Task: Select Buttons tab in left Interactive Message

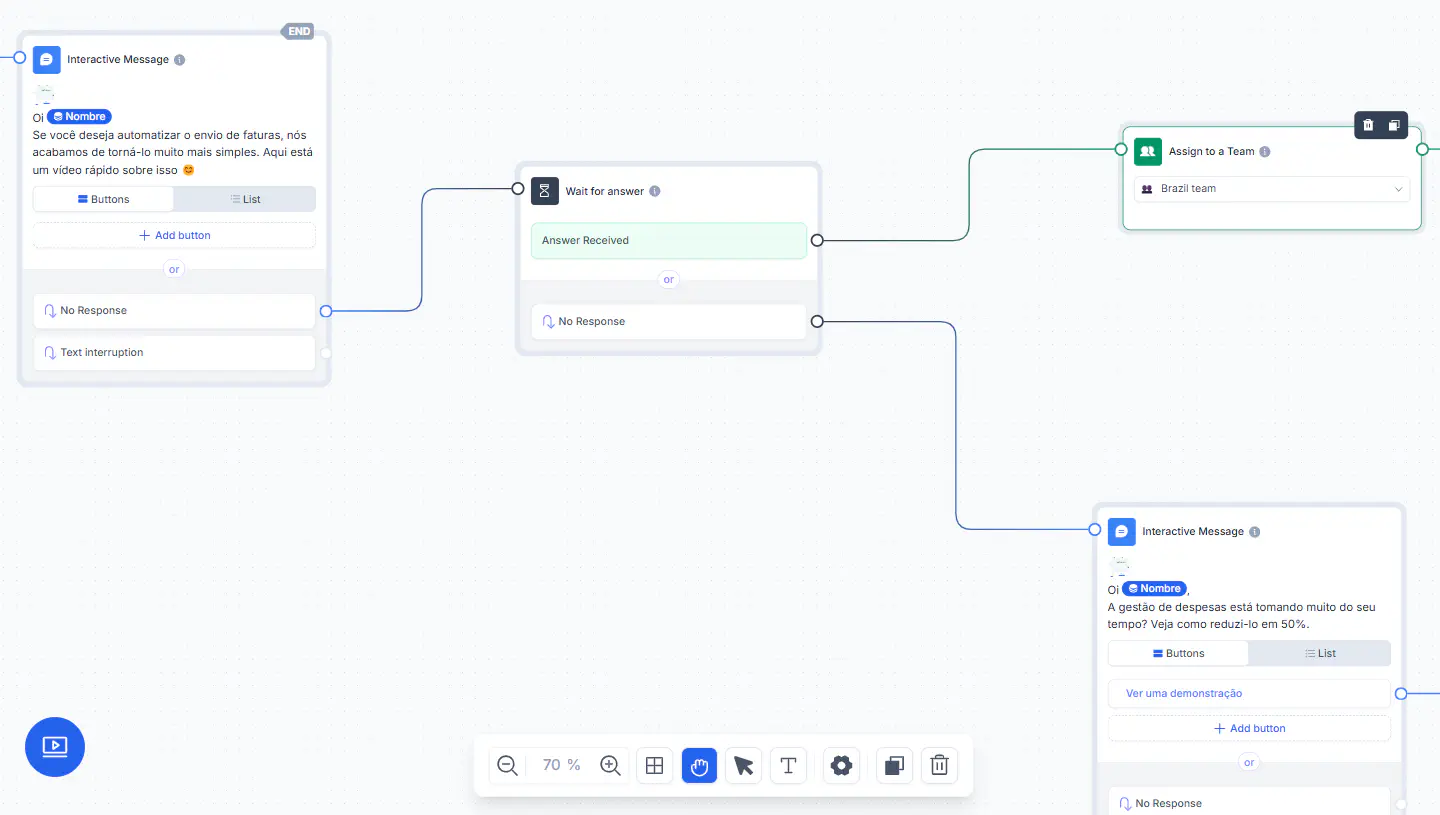Action: tap(104, 199)
